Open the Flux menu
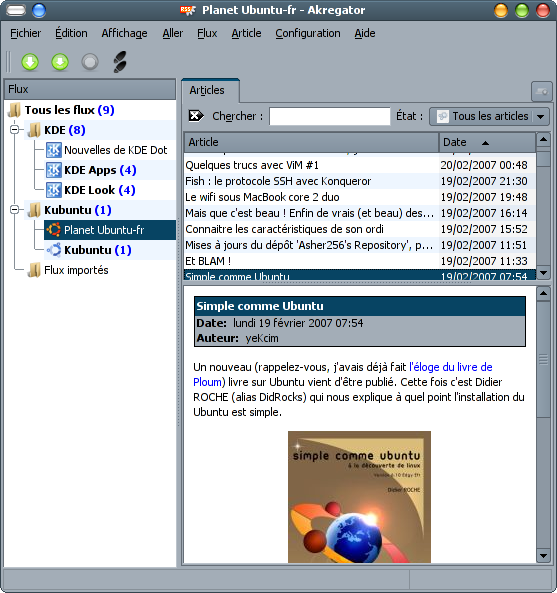This screenshot has height=593, width=557. [x=207, y=33]
